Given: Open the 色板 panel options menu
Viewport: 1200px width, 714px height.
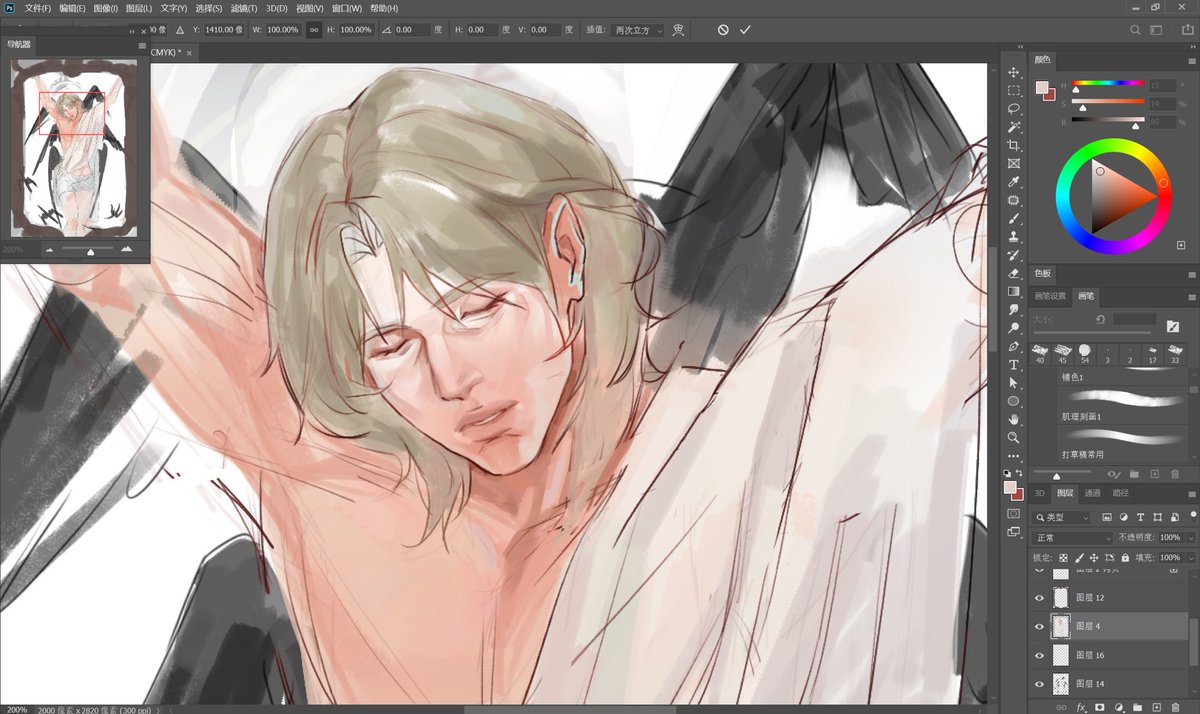Looking at the screenshot, I should 1191,273.
